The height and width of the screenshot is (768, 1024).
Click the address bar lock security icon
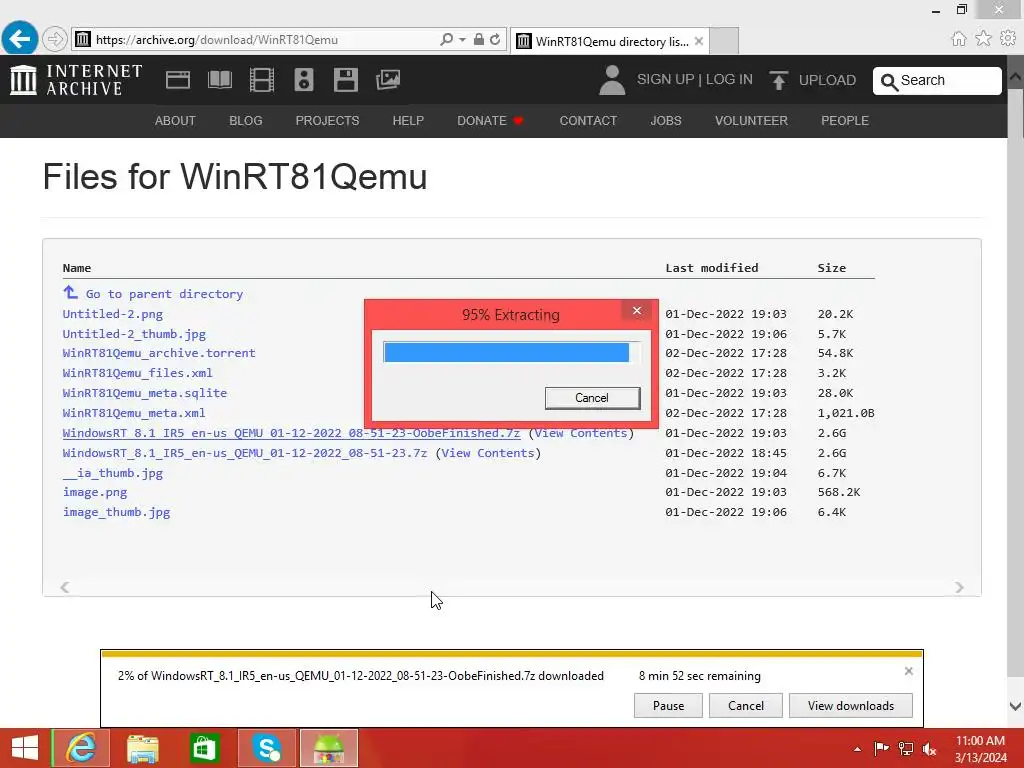point(479,39)
